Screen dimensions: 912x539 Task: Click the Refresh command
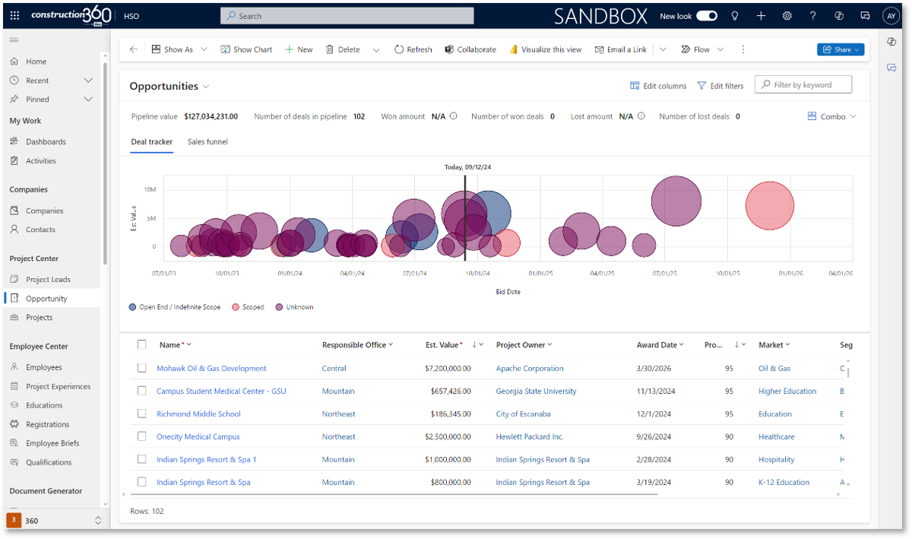[x=413, y=49]
